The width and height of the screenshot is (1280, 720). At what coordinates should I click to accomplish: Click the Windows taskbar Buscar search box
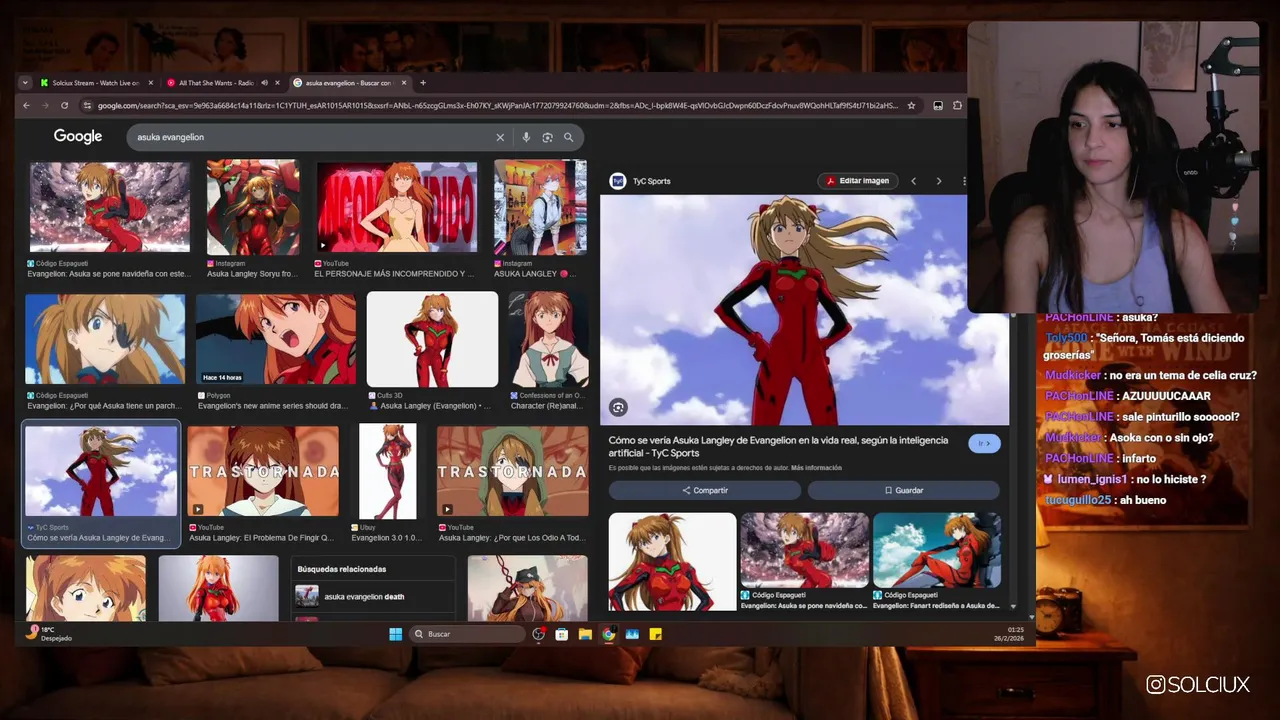coord(467,634)
